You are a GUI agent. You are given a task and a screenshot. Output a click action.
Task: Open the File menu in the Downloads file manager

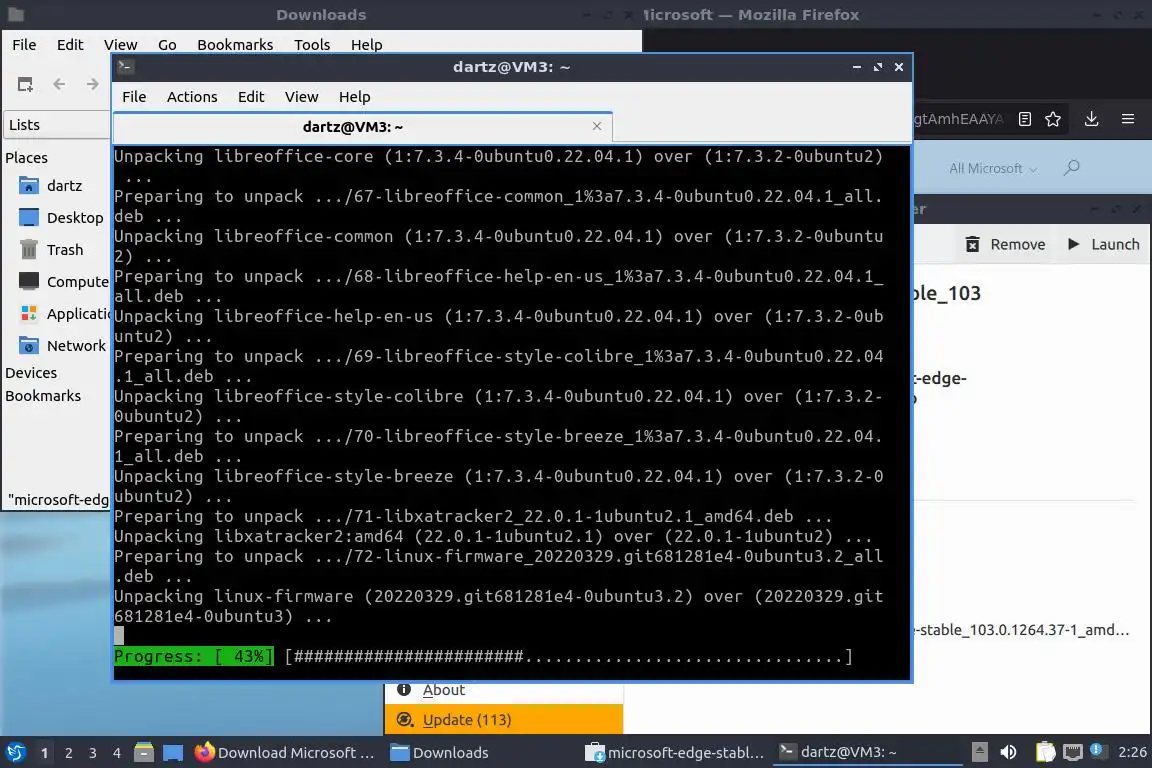point(24,45)
